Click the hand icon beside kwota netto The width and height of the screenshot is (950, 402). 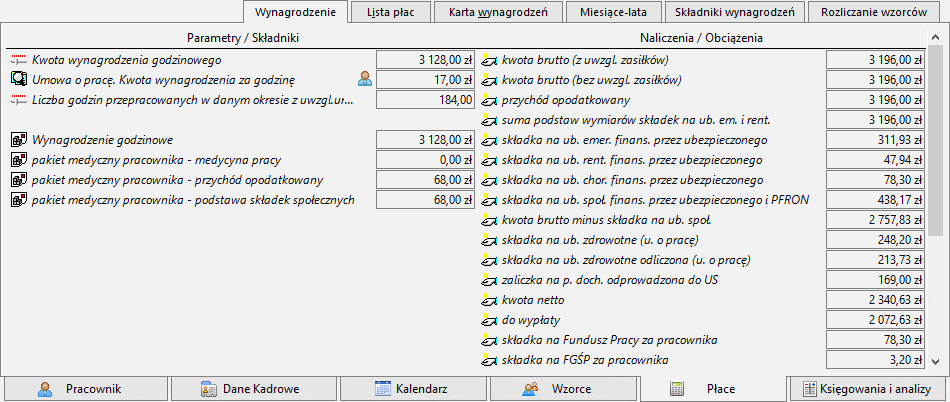point(489,300)
